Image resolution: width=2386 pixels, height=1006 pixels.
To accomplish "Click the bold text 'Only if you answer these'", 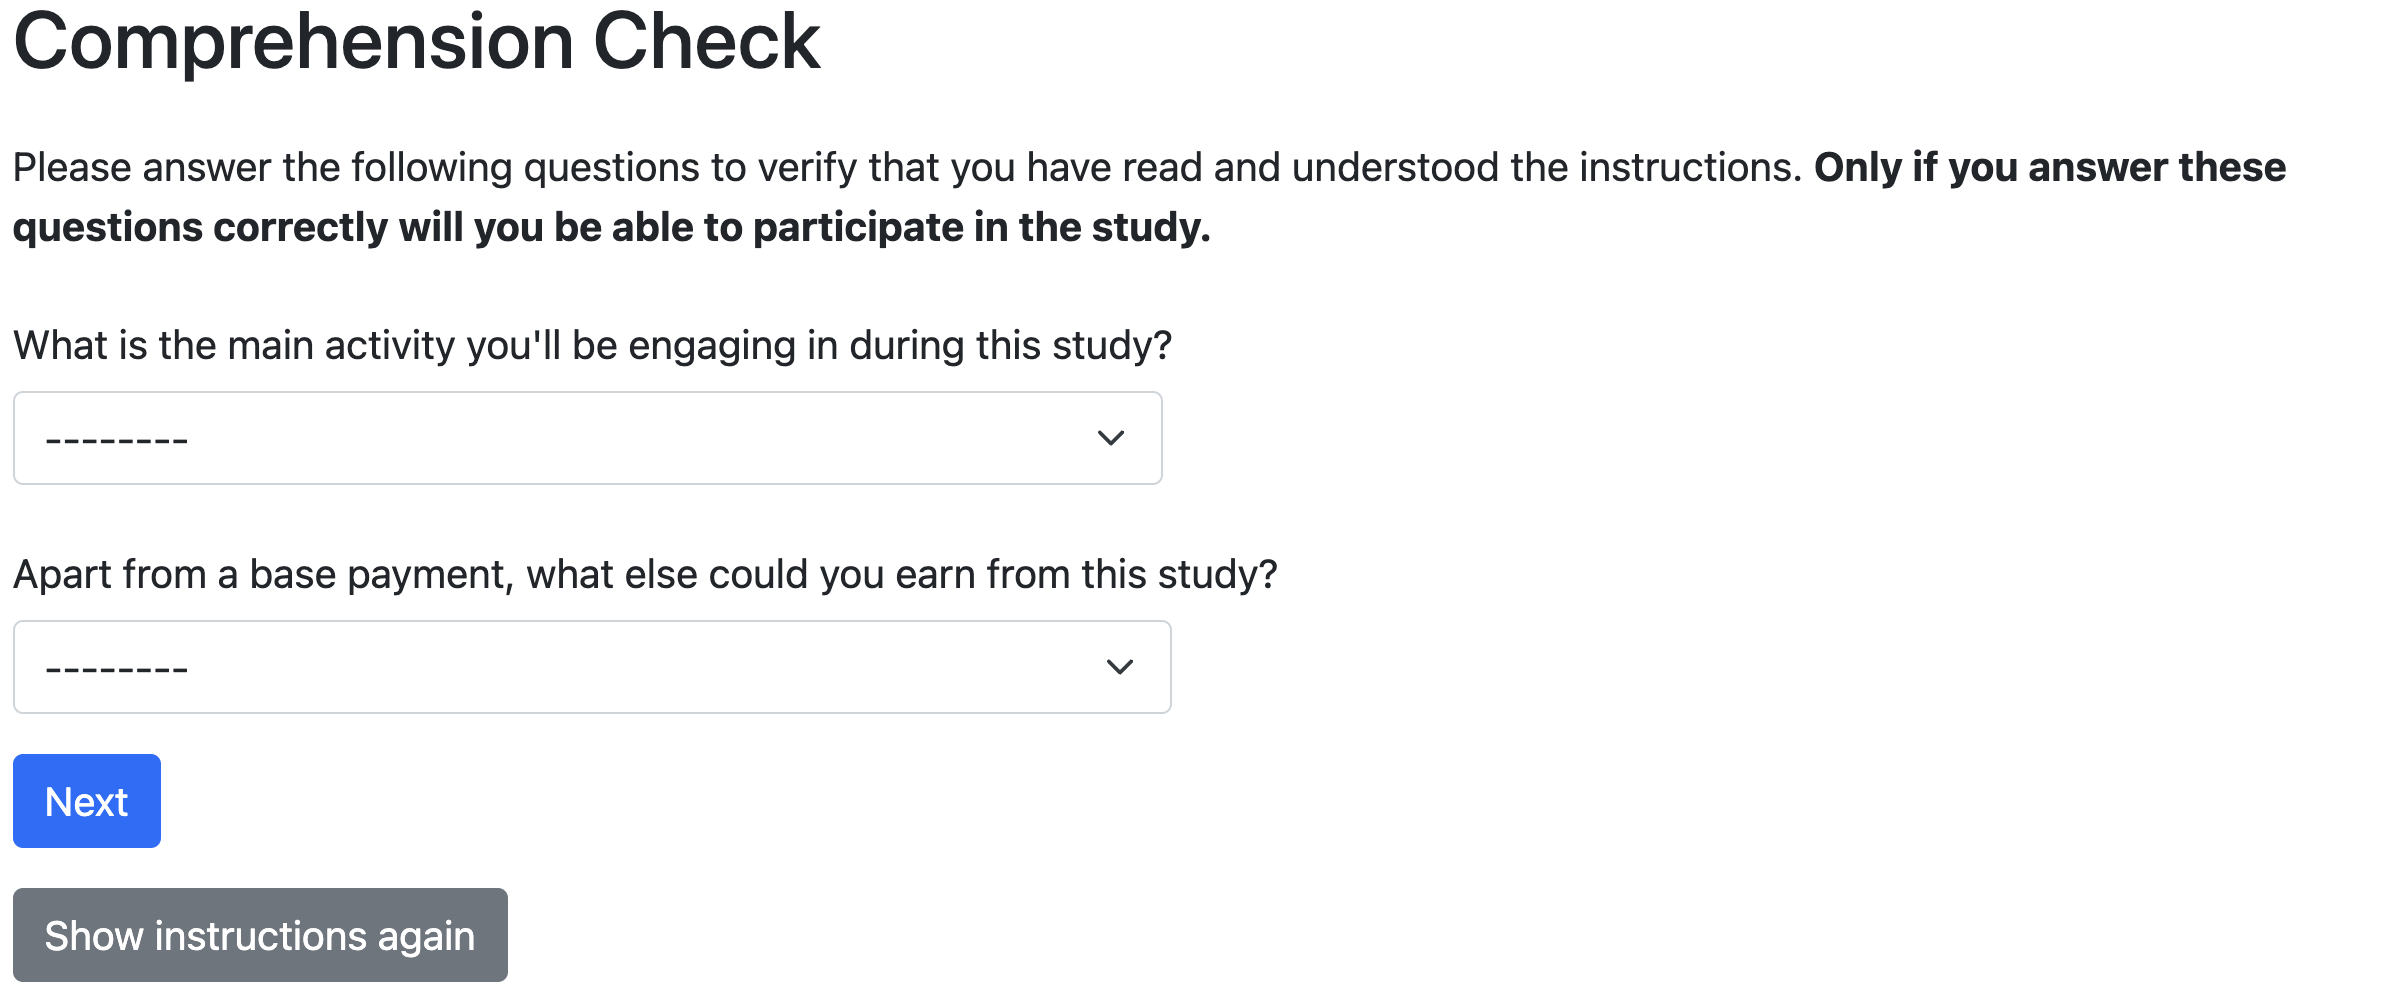I will point(2050,167).
